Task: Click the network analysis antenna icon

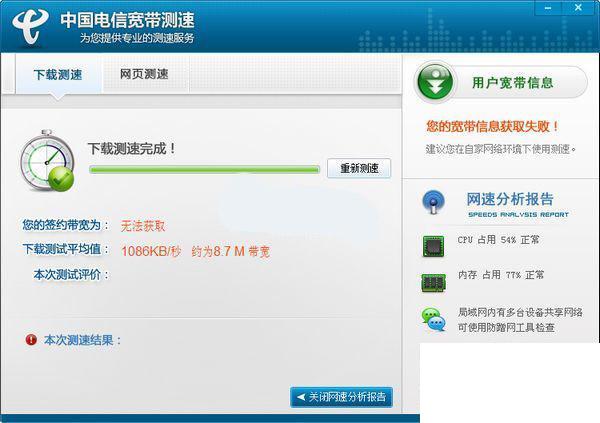Action: (434, 202)
